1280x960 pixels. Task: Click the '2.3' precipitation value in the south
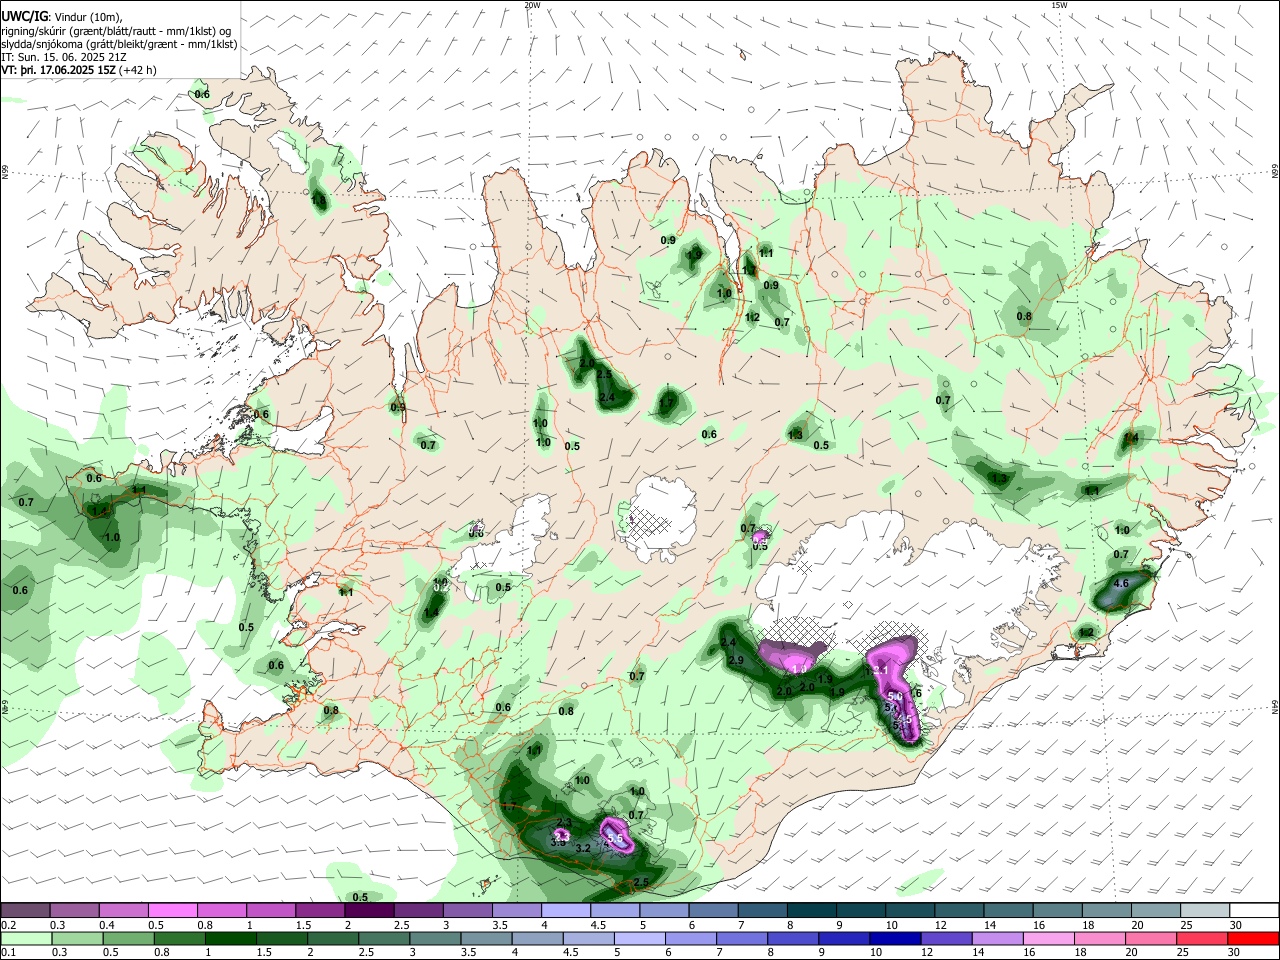(563, 822)
